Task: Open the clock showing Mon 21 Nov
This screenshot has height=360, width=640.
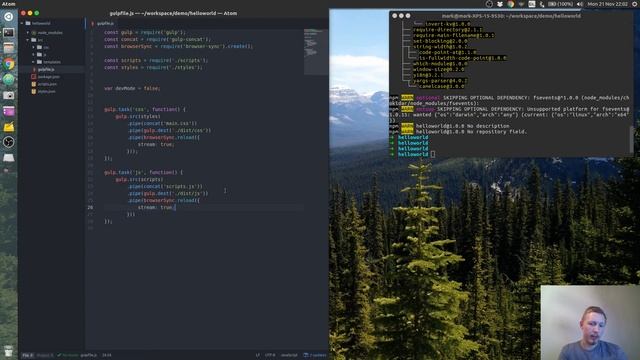Action: (x=607, y=4)
